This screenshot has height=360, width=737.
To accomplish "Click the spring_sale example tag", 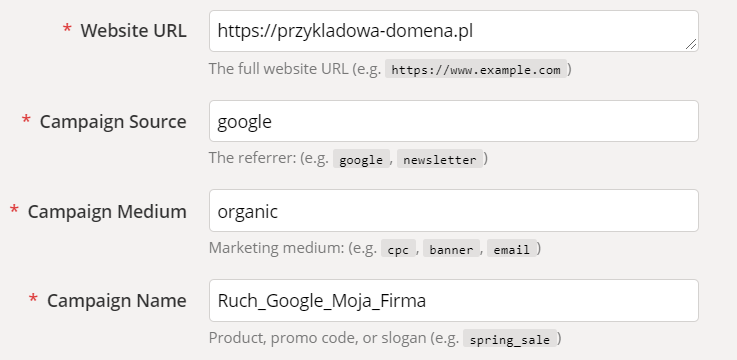I will tap(510, 339).
